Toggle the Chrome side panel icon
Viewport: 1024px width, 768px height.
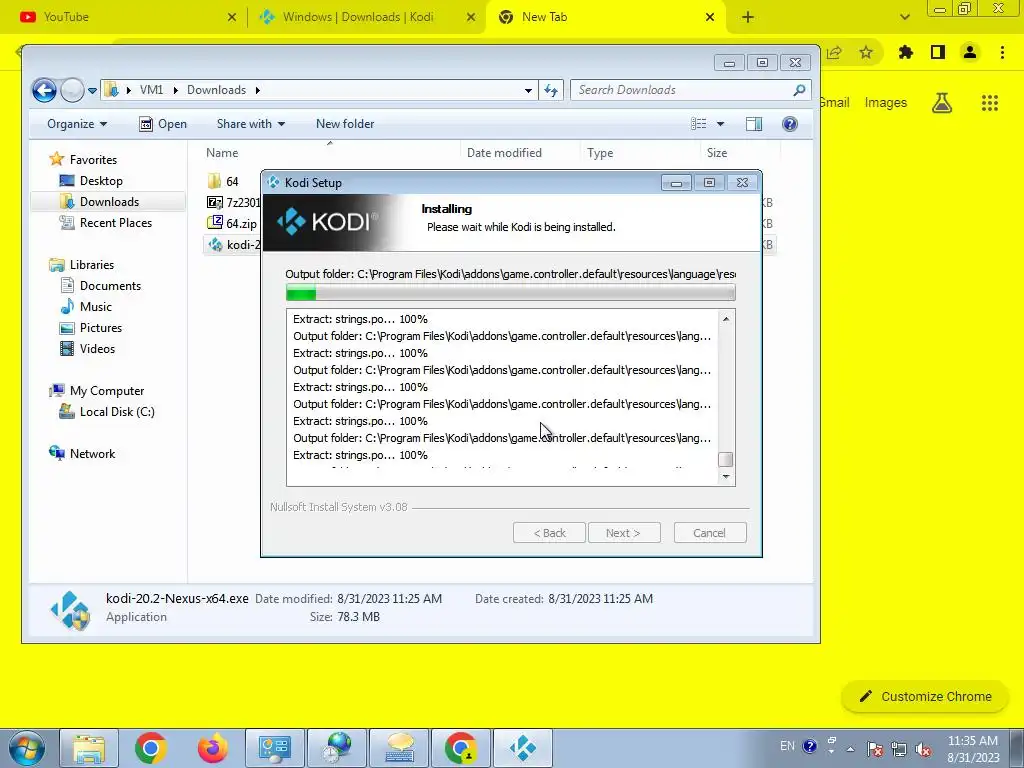click(938, 52)
